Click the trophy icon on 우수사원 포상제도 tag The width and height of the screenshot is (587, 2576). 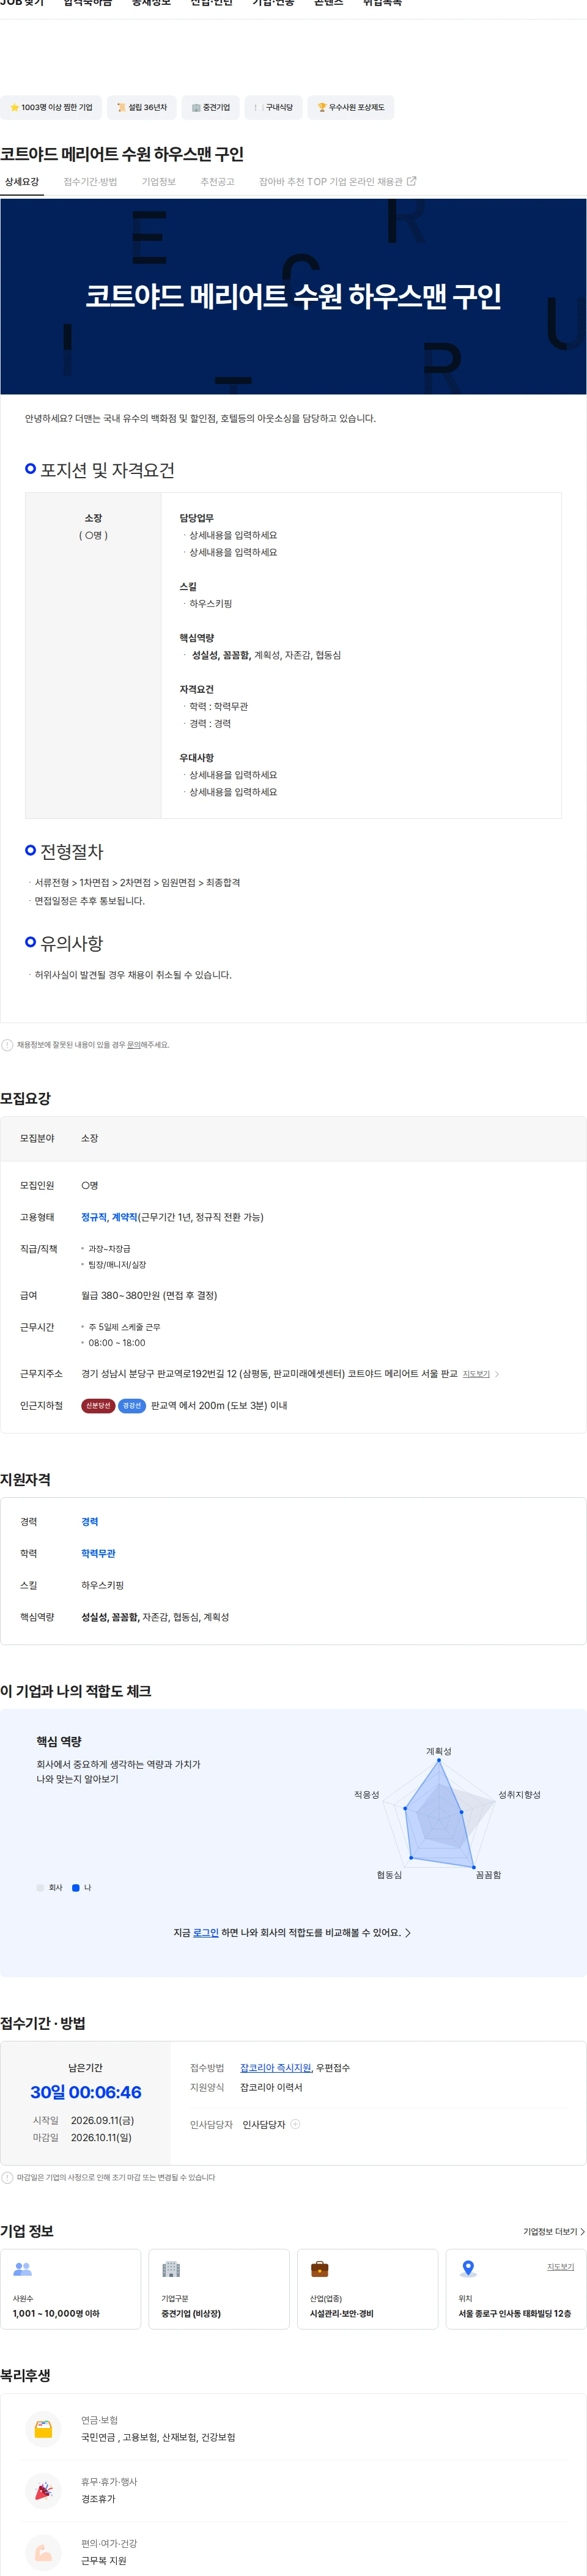tap(322, 107)
